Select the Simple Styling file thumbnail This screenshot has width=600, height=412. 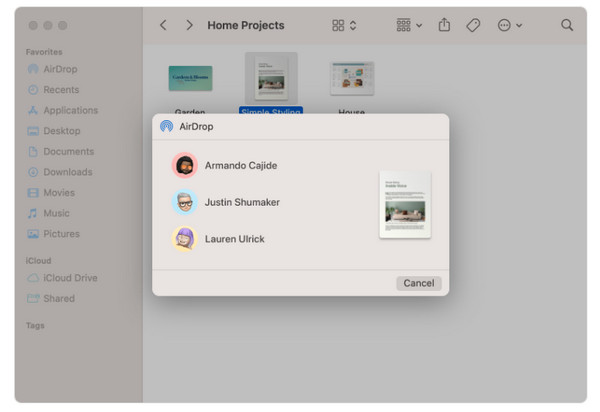271,78
